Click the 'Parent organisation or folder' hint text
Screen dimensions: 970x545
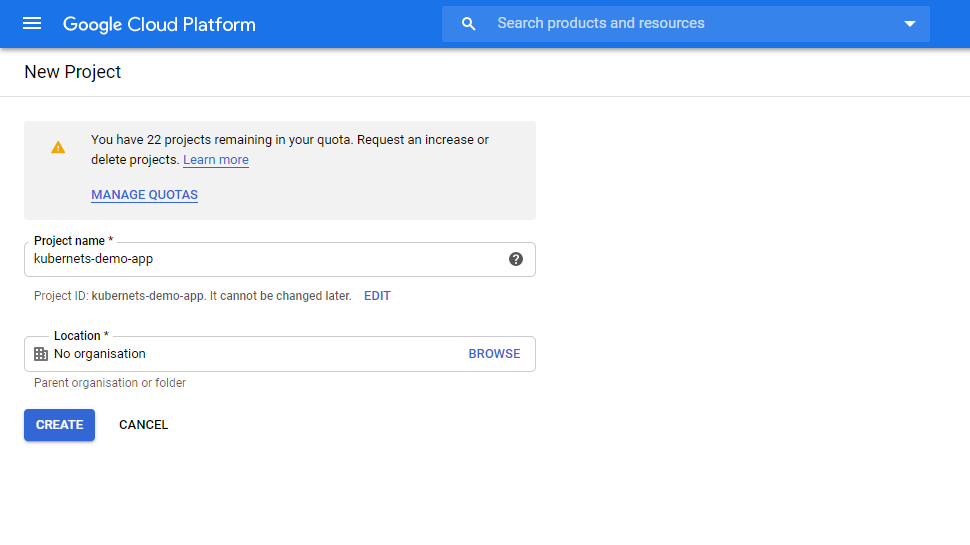coord(110,383)
